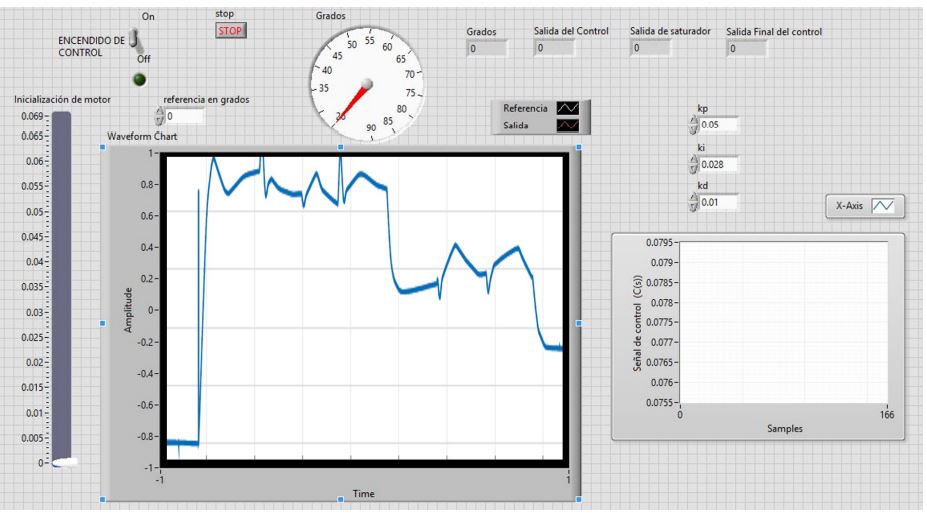Click the 0.069 top scale value of slider
The height and width of the screenshot is (517, 927).
[x=32, y=116]
